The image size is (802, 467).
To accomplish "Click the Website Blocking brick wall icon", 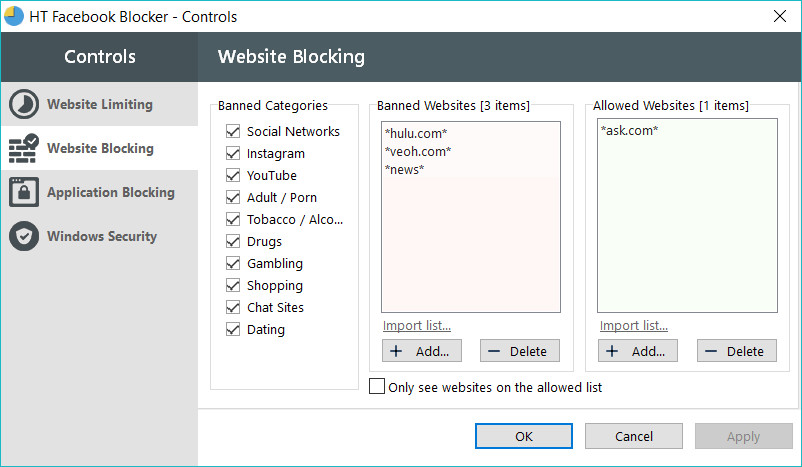I will click(24, 148).
